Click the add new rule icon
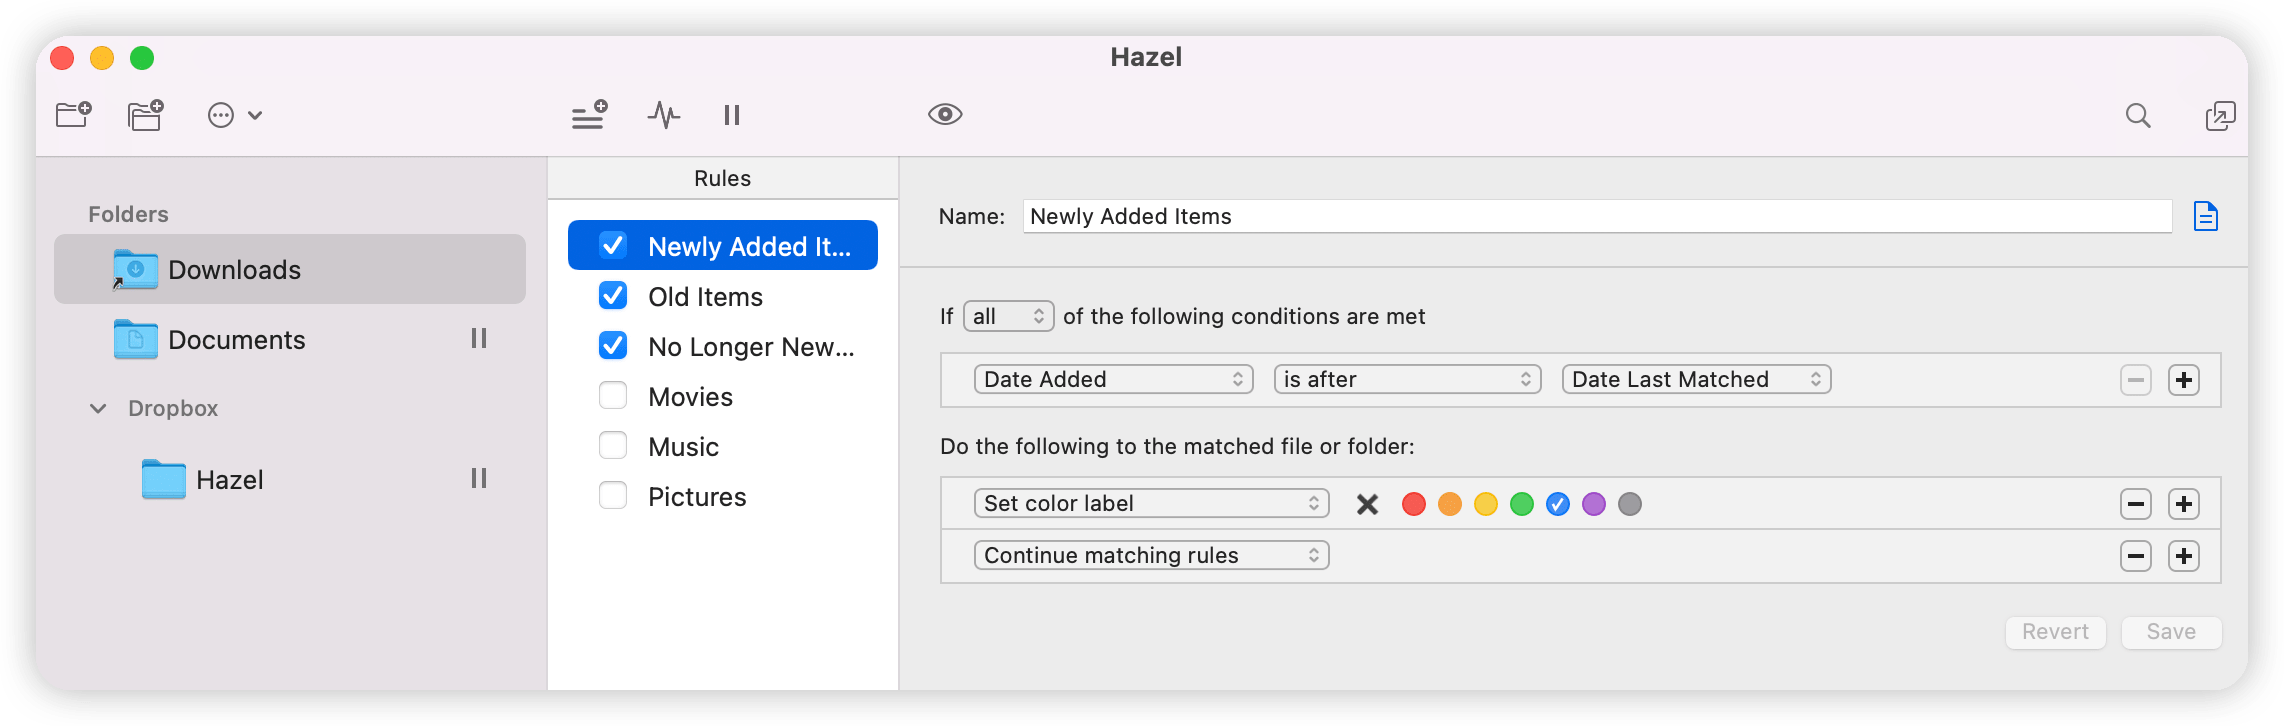 [x=589, y=115]
